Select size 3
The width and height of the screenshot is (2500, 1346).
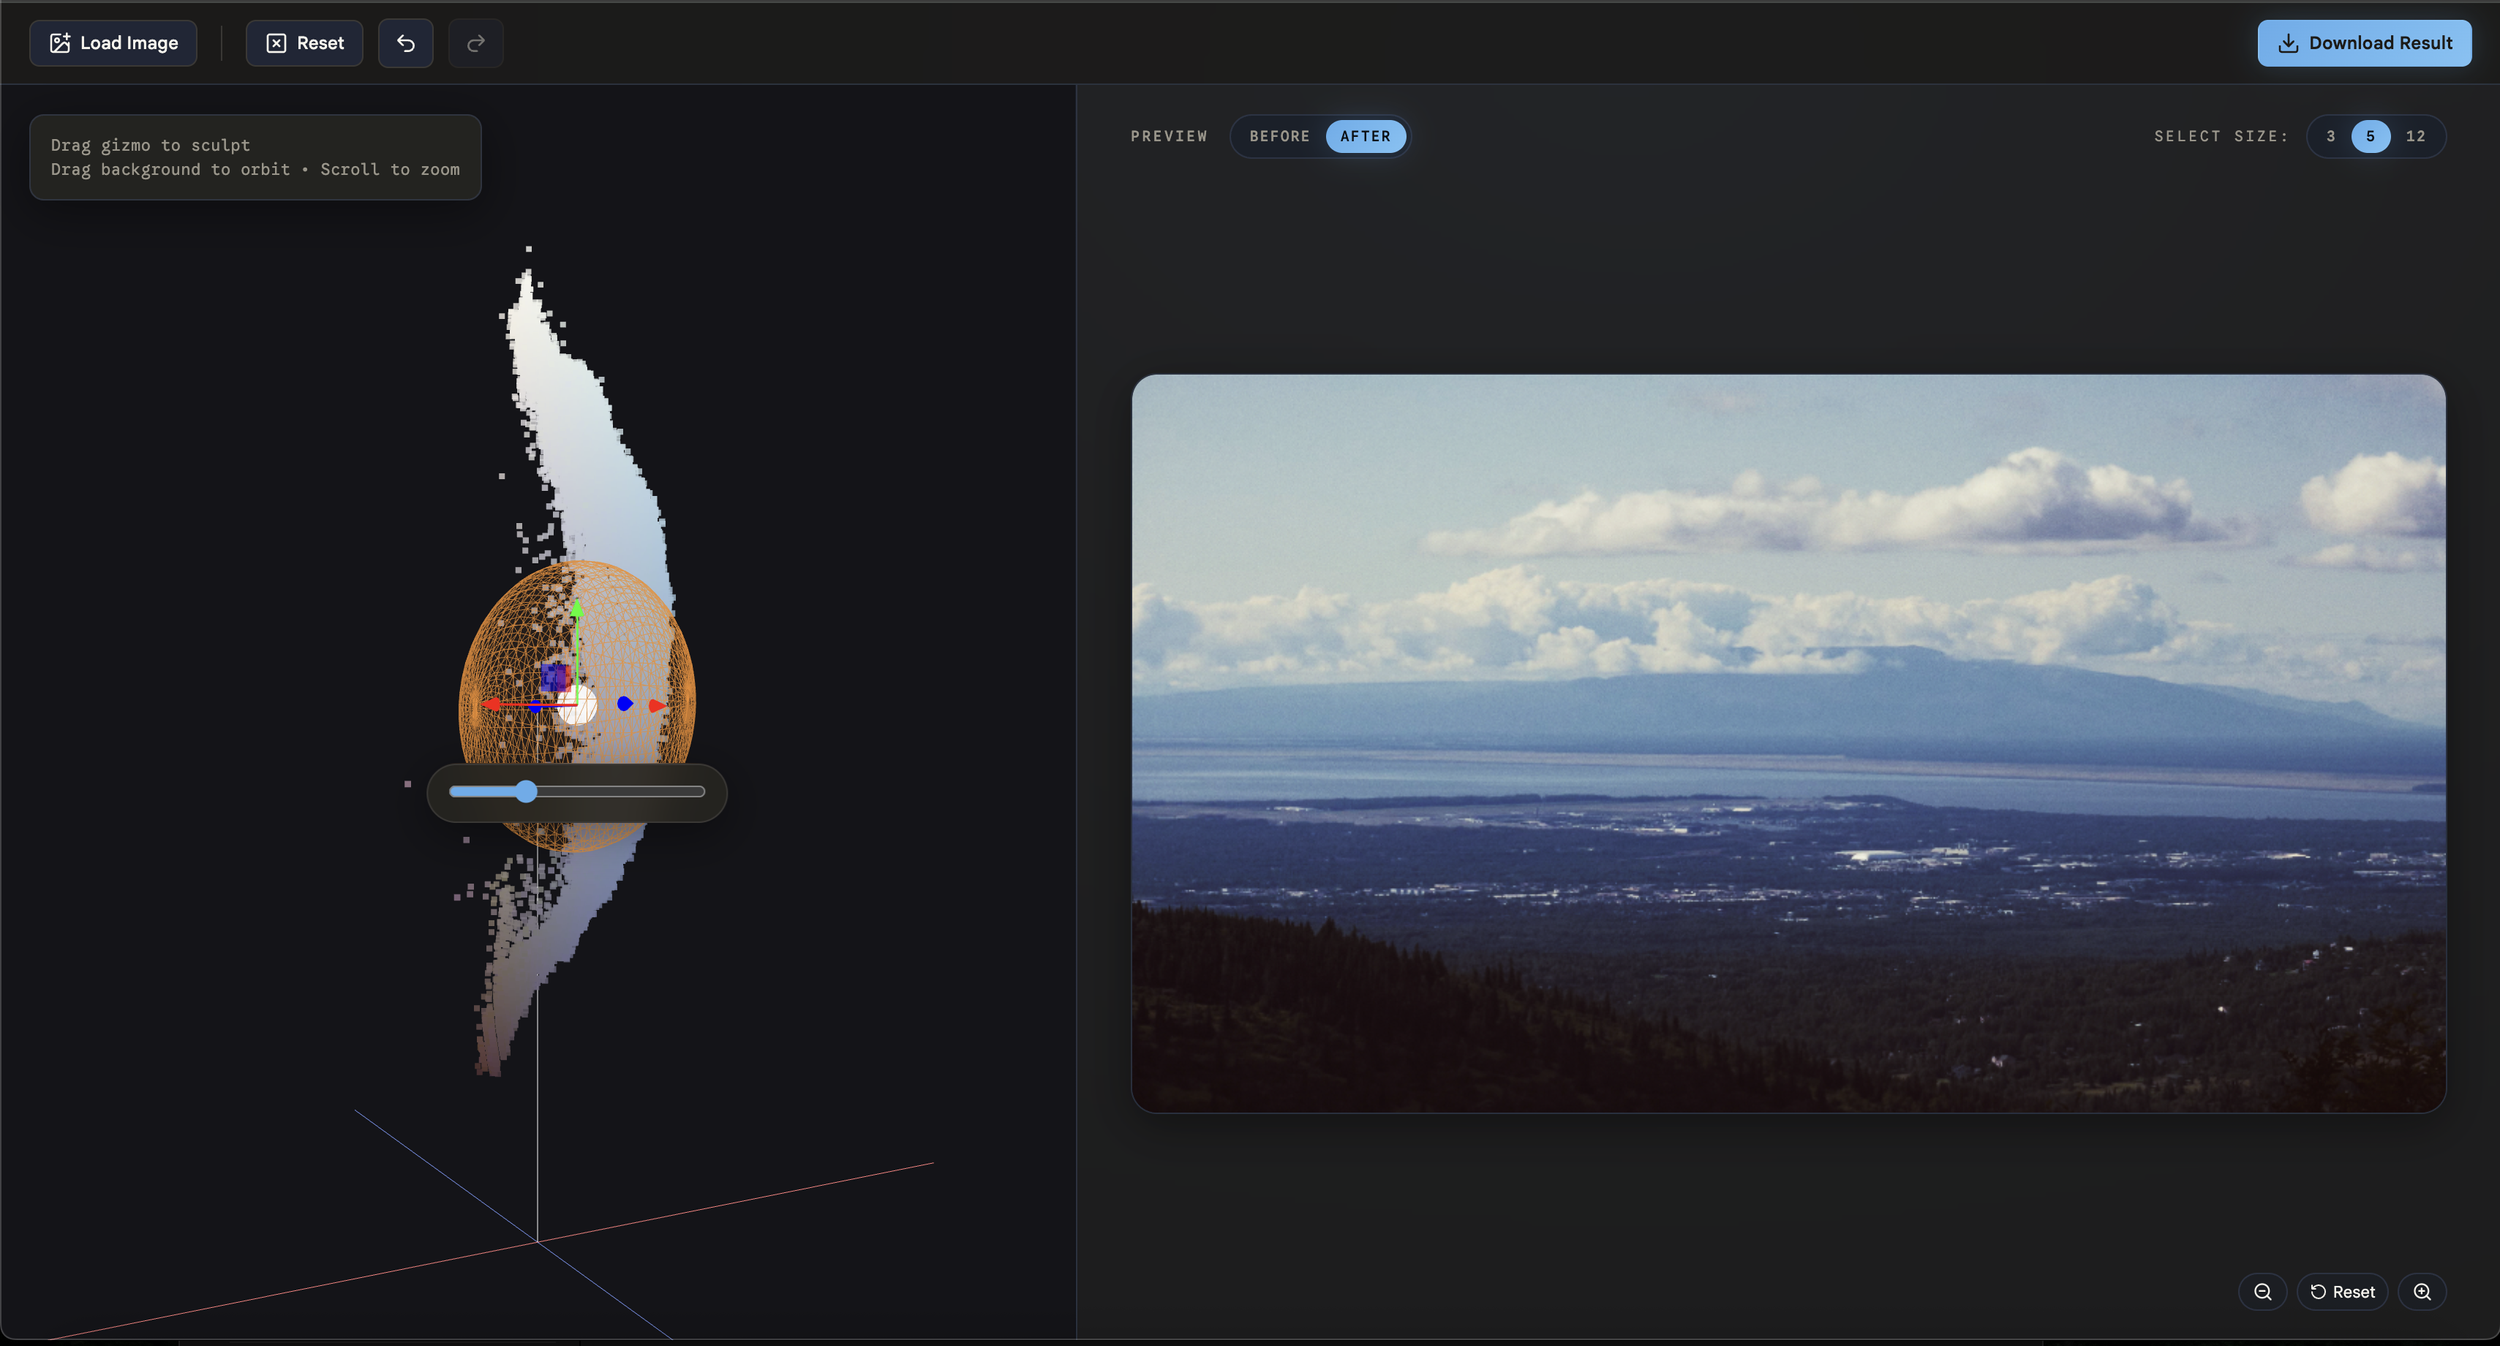tap(2330, 136)
